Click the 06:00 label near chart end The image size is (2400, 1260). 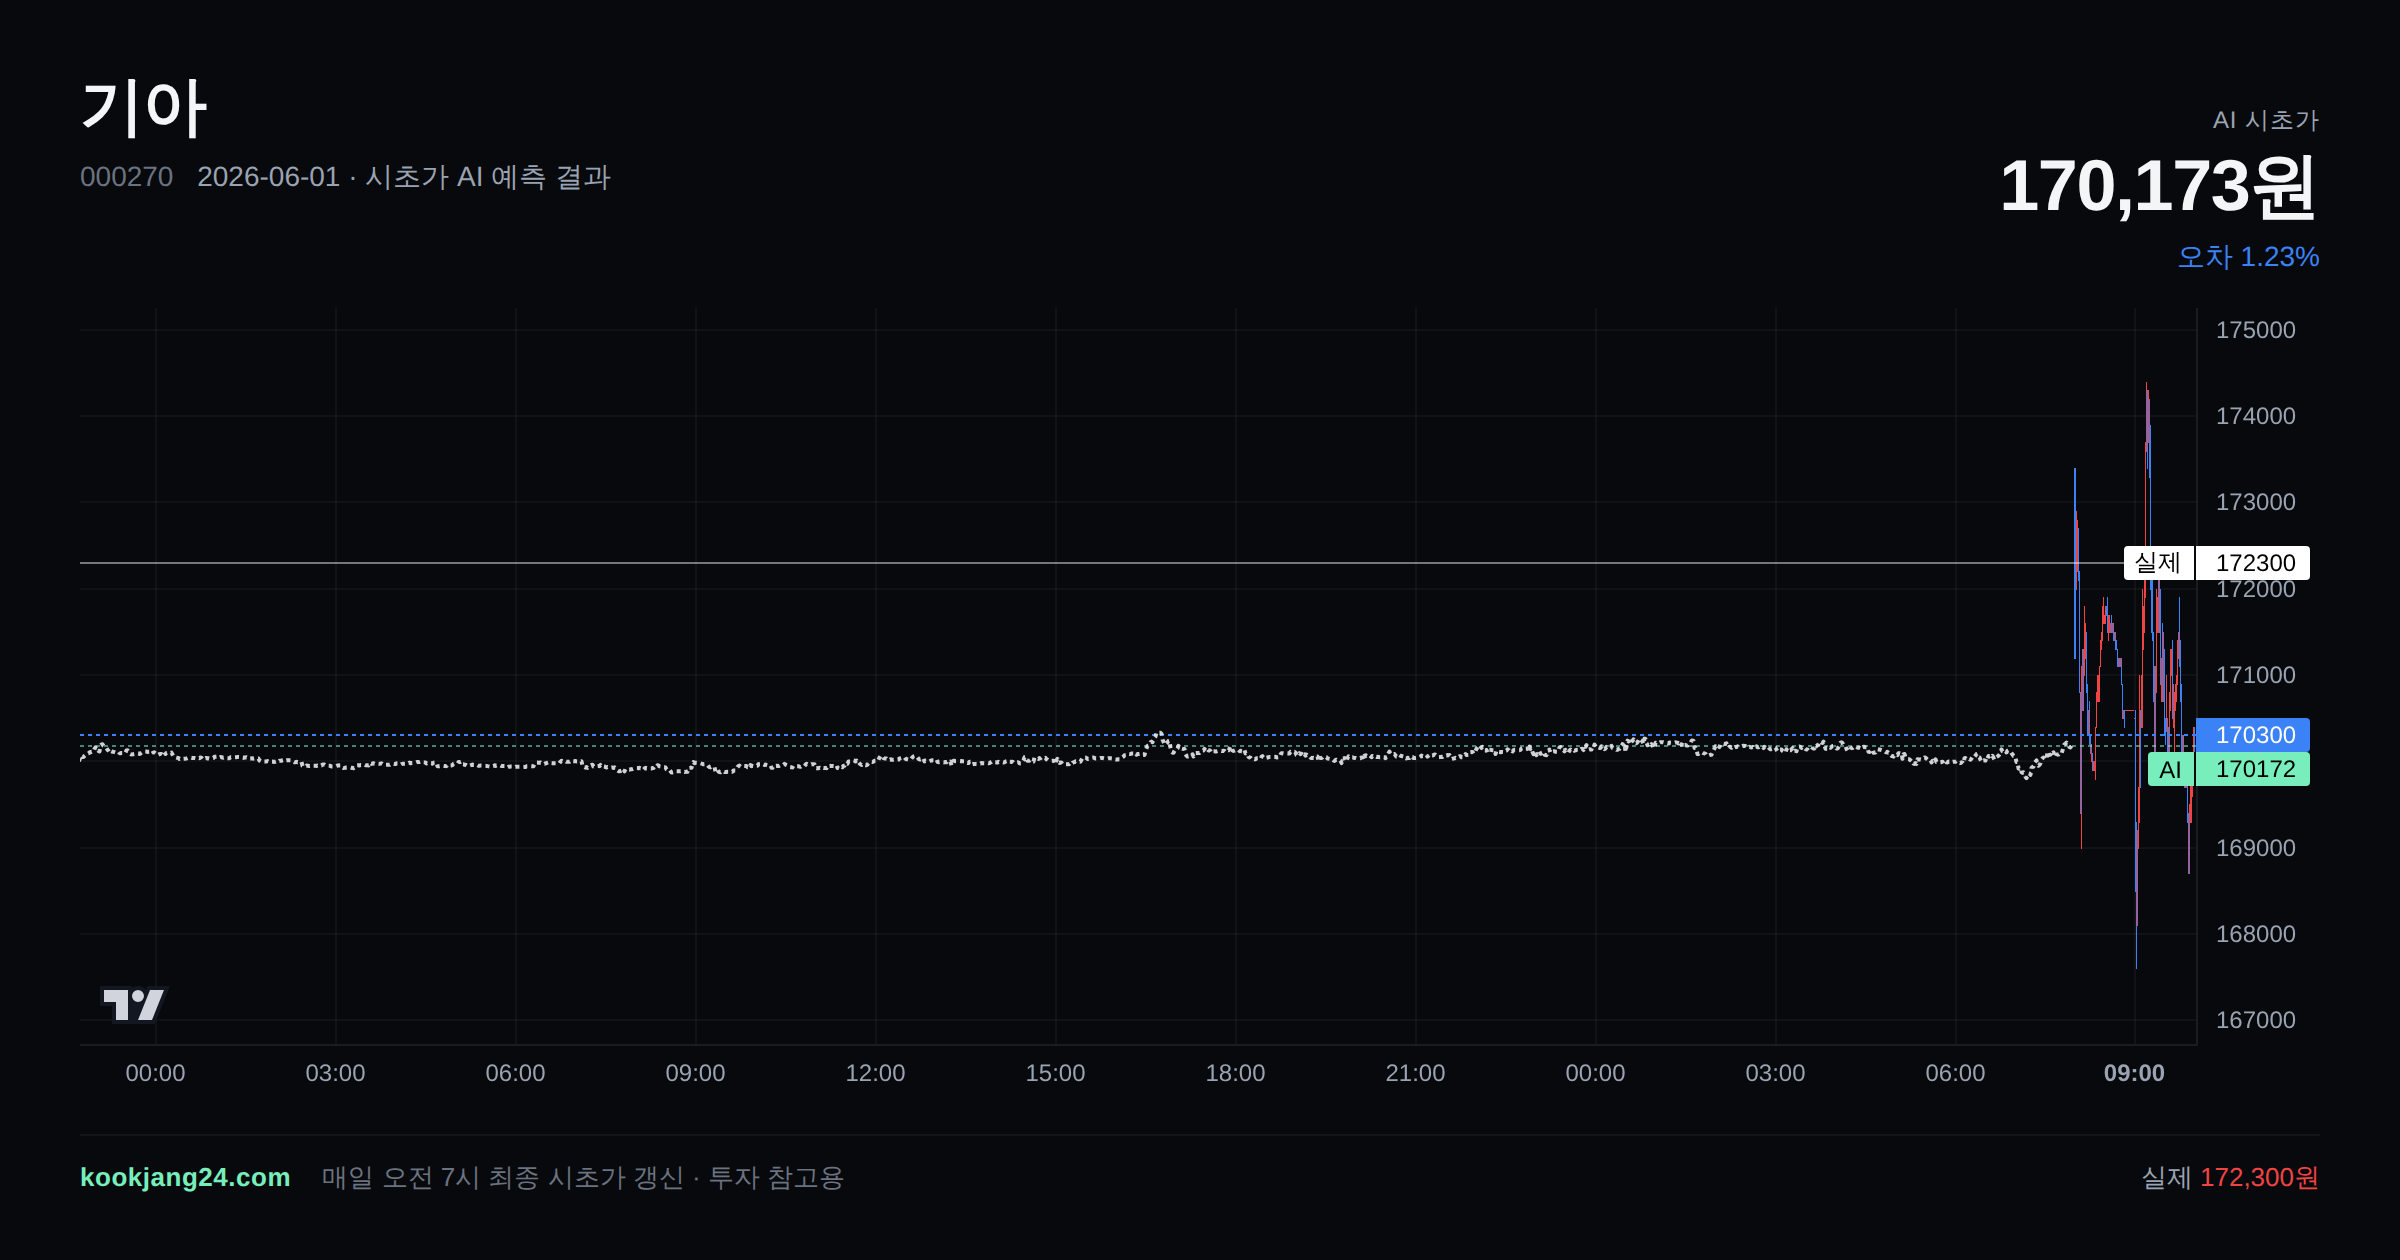tap(1955, 1073)
